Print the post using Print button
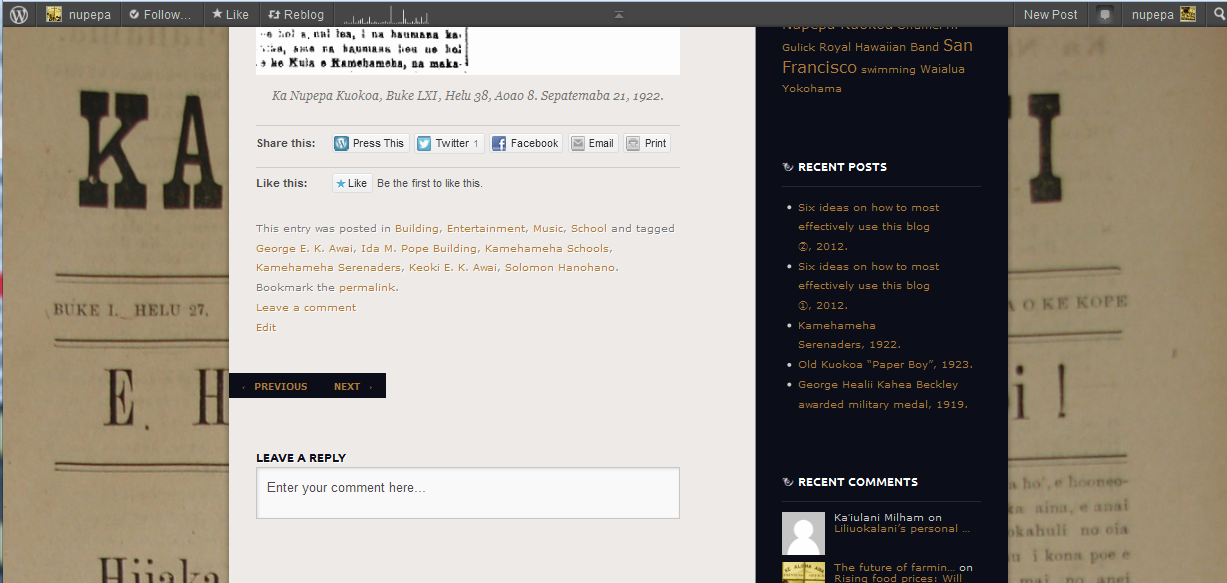 [x=646, y=143]
